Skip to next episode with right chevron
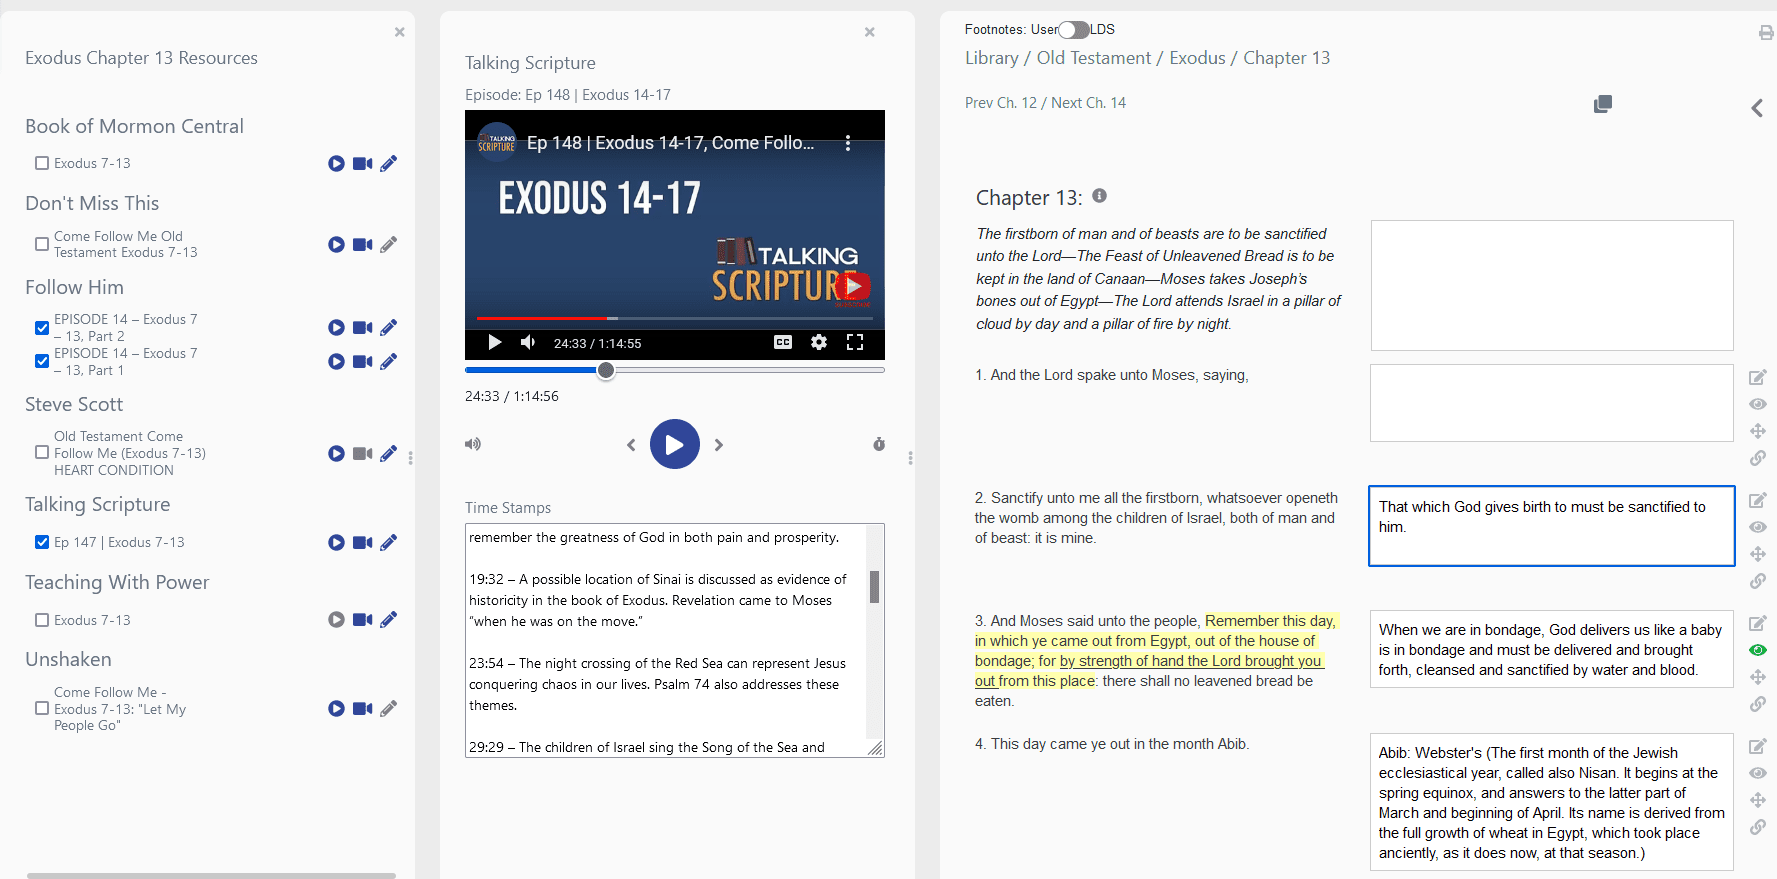The height and width of the screenshot is (879, 1777). coord(719,445)
